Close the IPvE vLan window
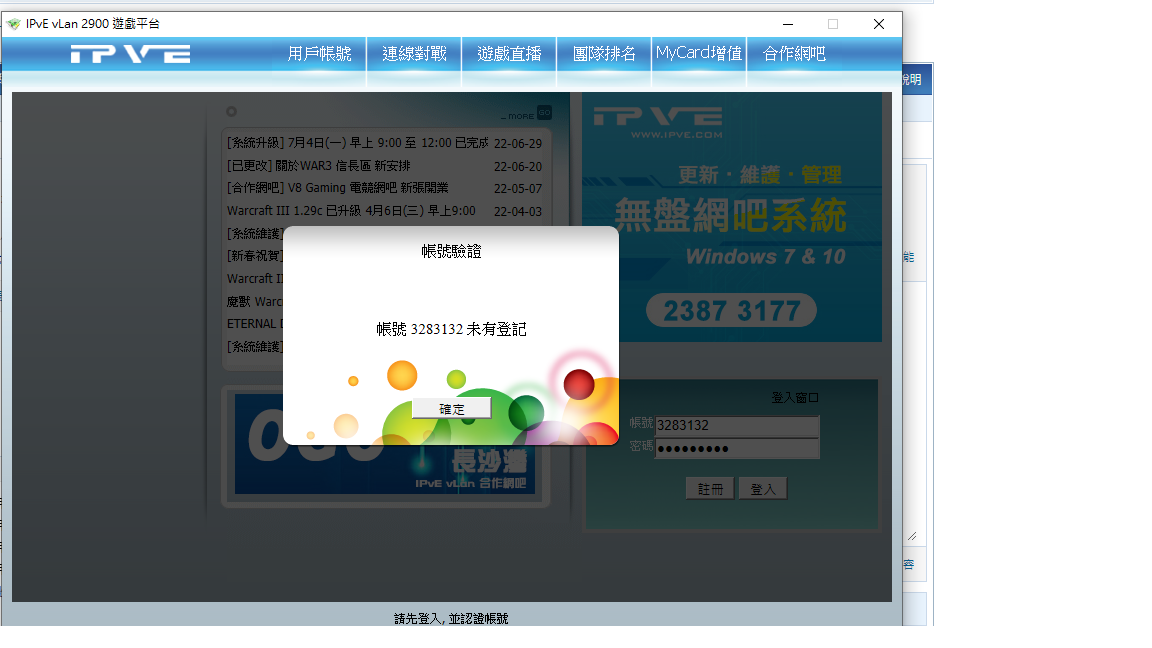The width and height of the screenshot is (1152, 648). pyautogui.click(x=879, y=24)
